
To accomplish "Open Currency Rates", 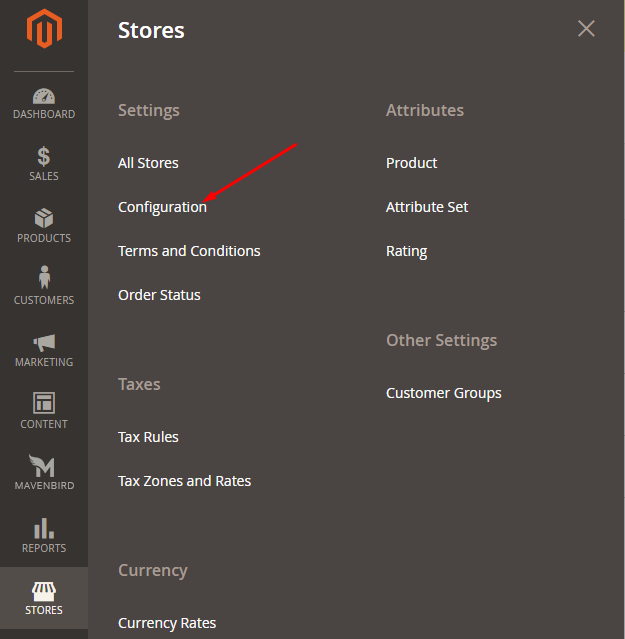I will click(x=167, y=623).
